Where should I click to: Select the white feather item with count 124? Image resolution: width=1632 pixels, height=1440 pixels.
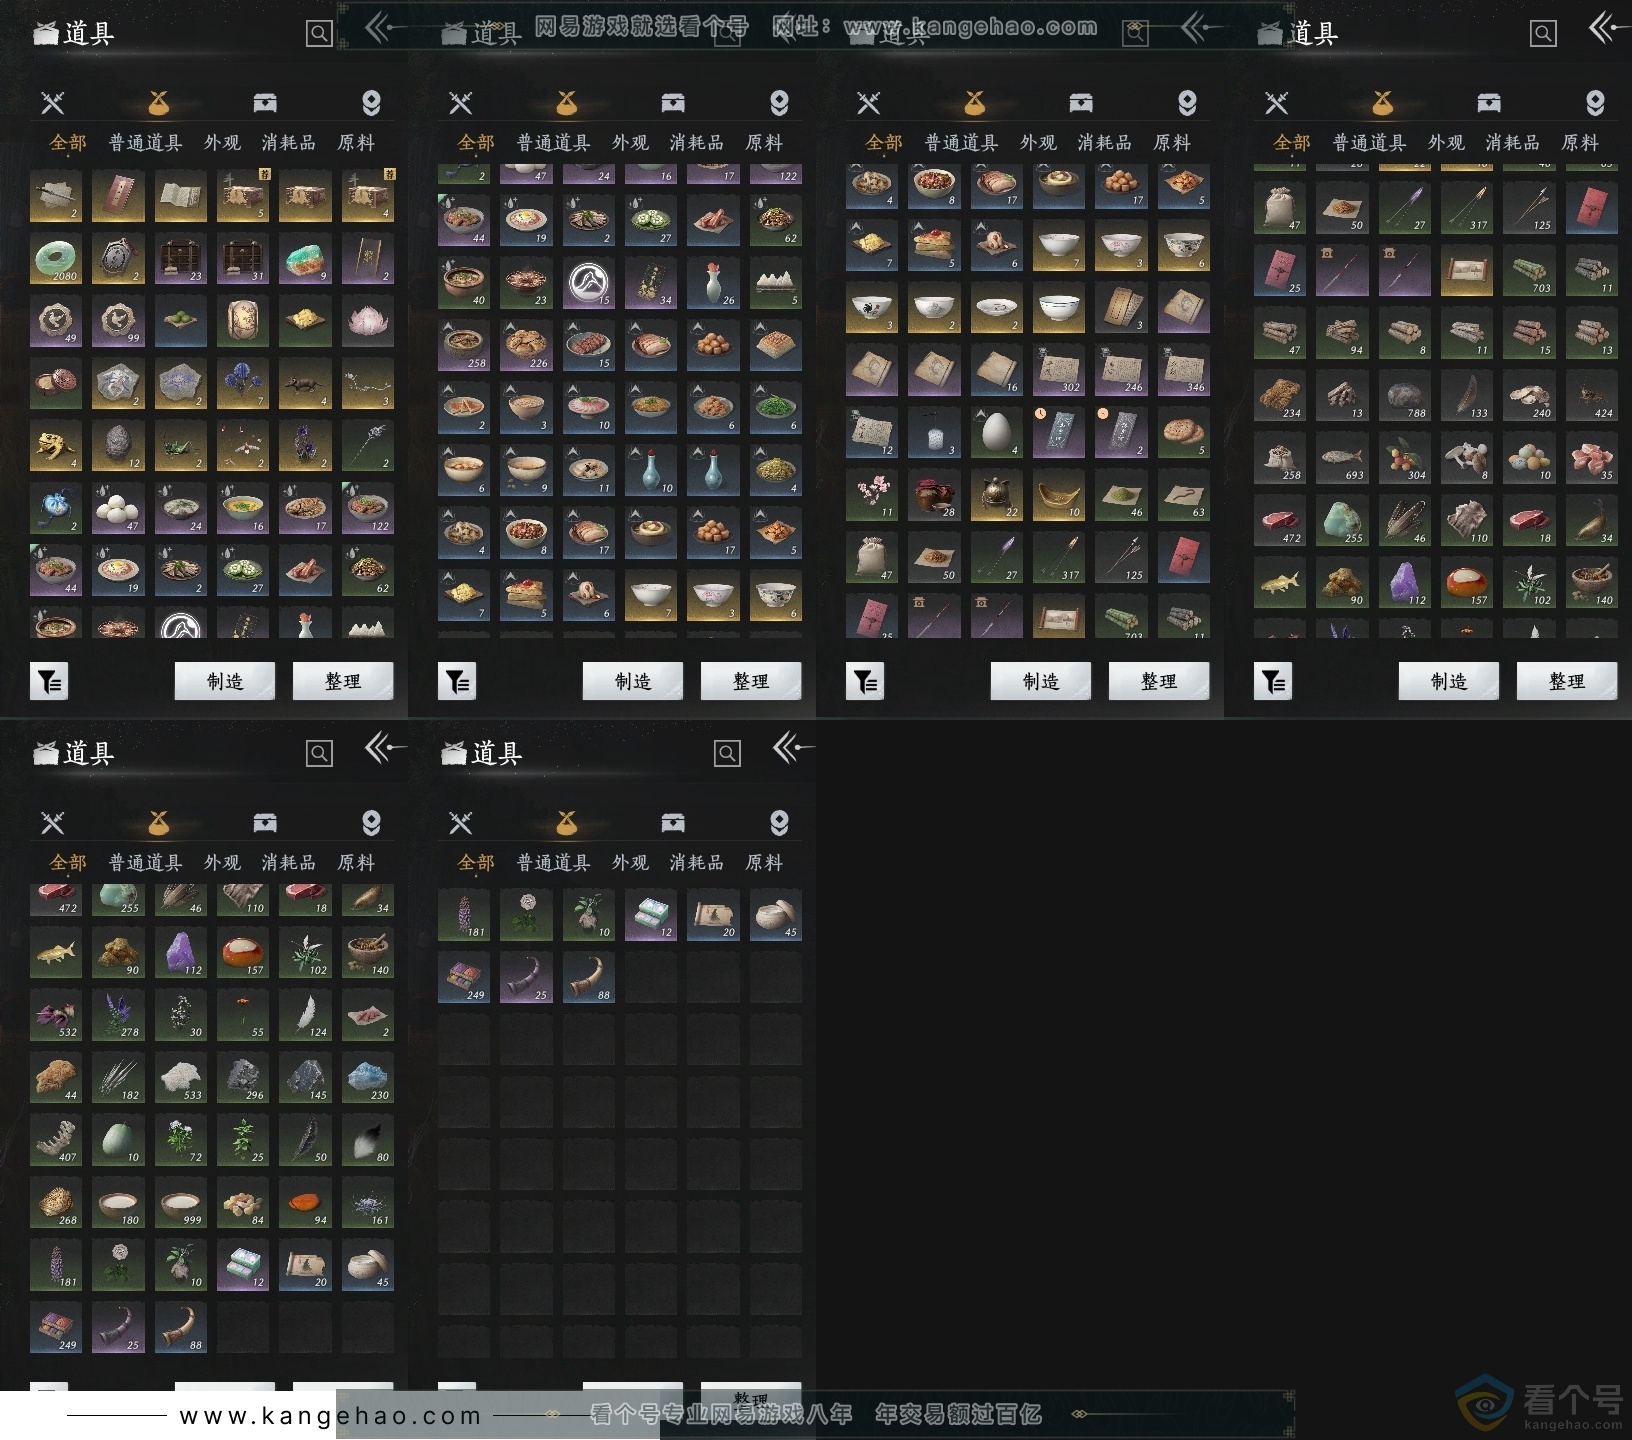click(x=305, y=1015)
